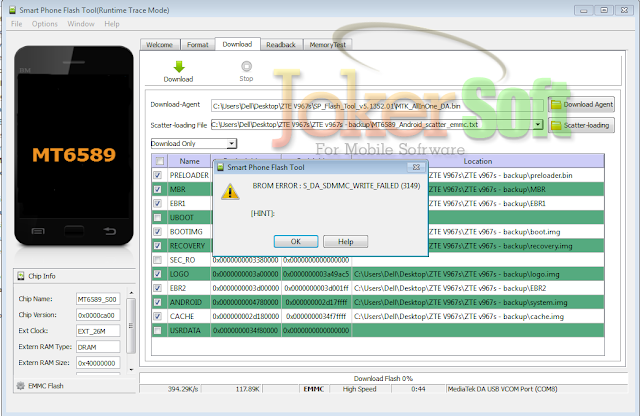
Task: Check the UBOOT checkbox
Action: click(x=158, y=218)
